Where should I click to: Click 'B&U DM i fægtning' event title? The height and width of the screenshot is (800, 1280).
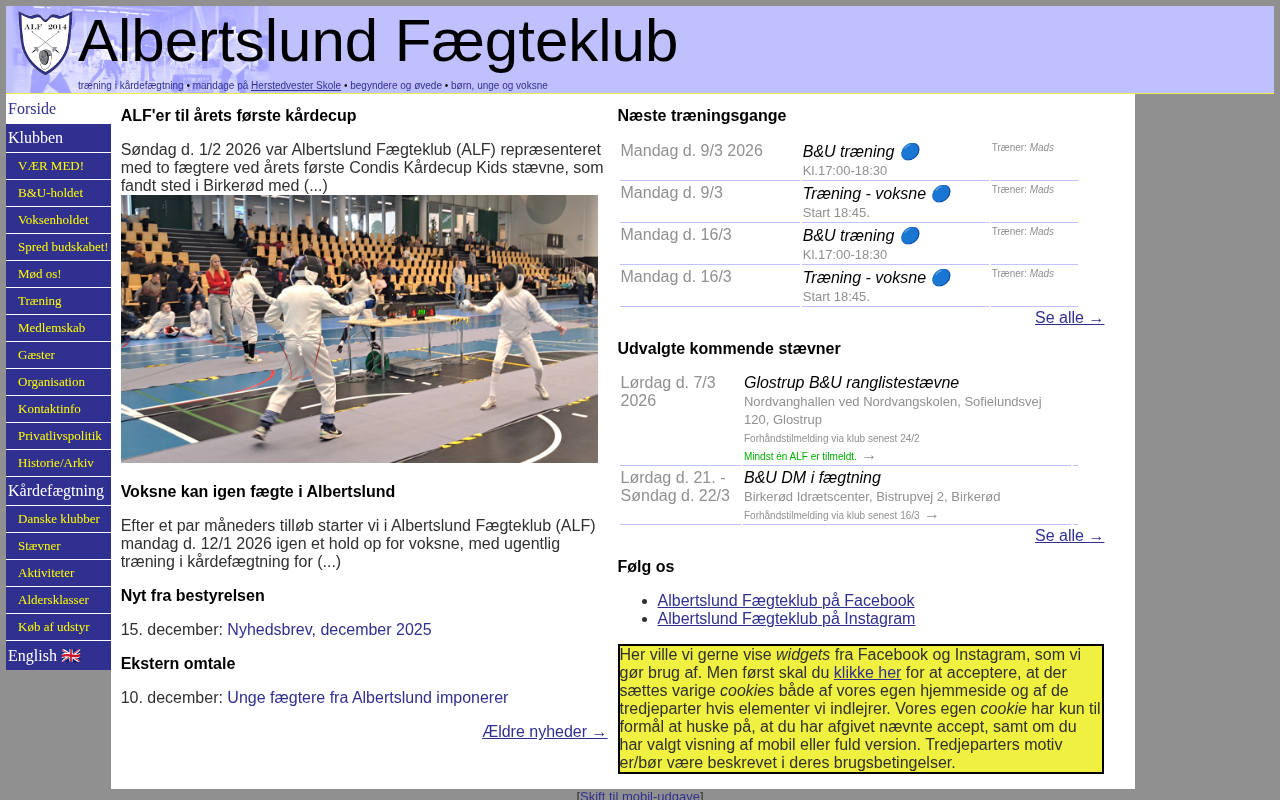[812, 478]
